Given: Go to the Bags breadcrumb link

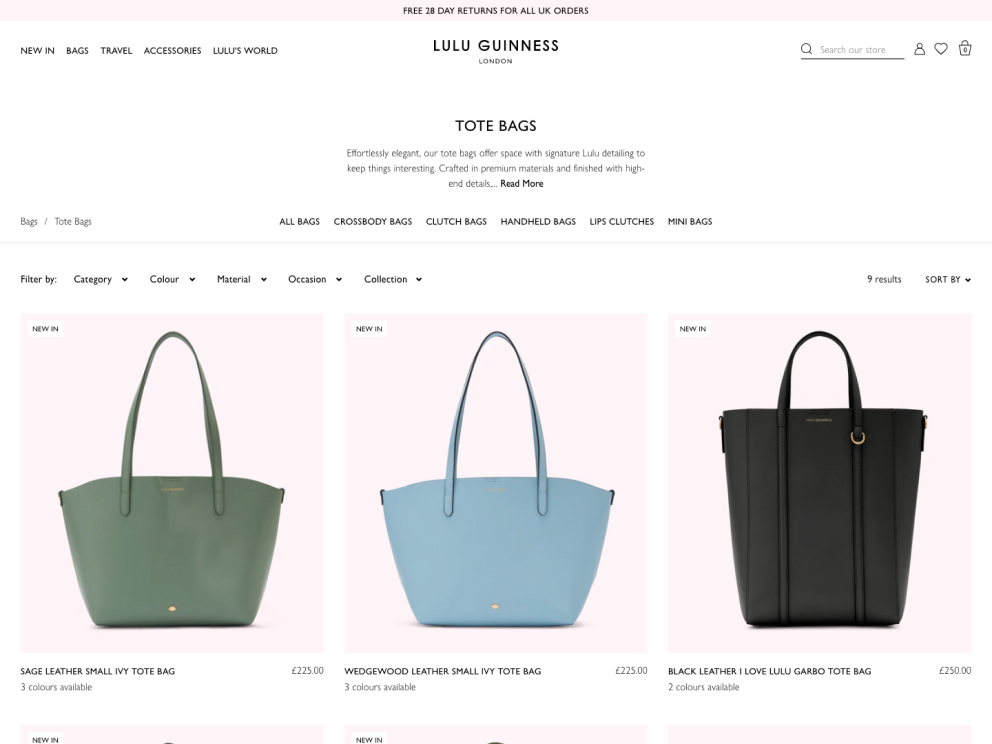Looking at the screenshot, I should pyautogui.click(x=28, y=221).
